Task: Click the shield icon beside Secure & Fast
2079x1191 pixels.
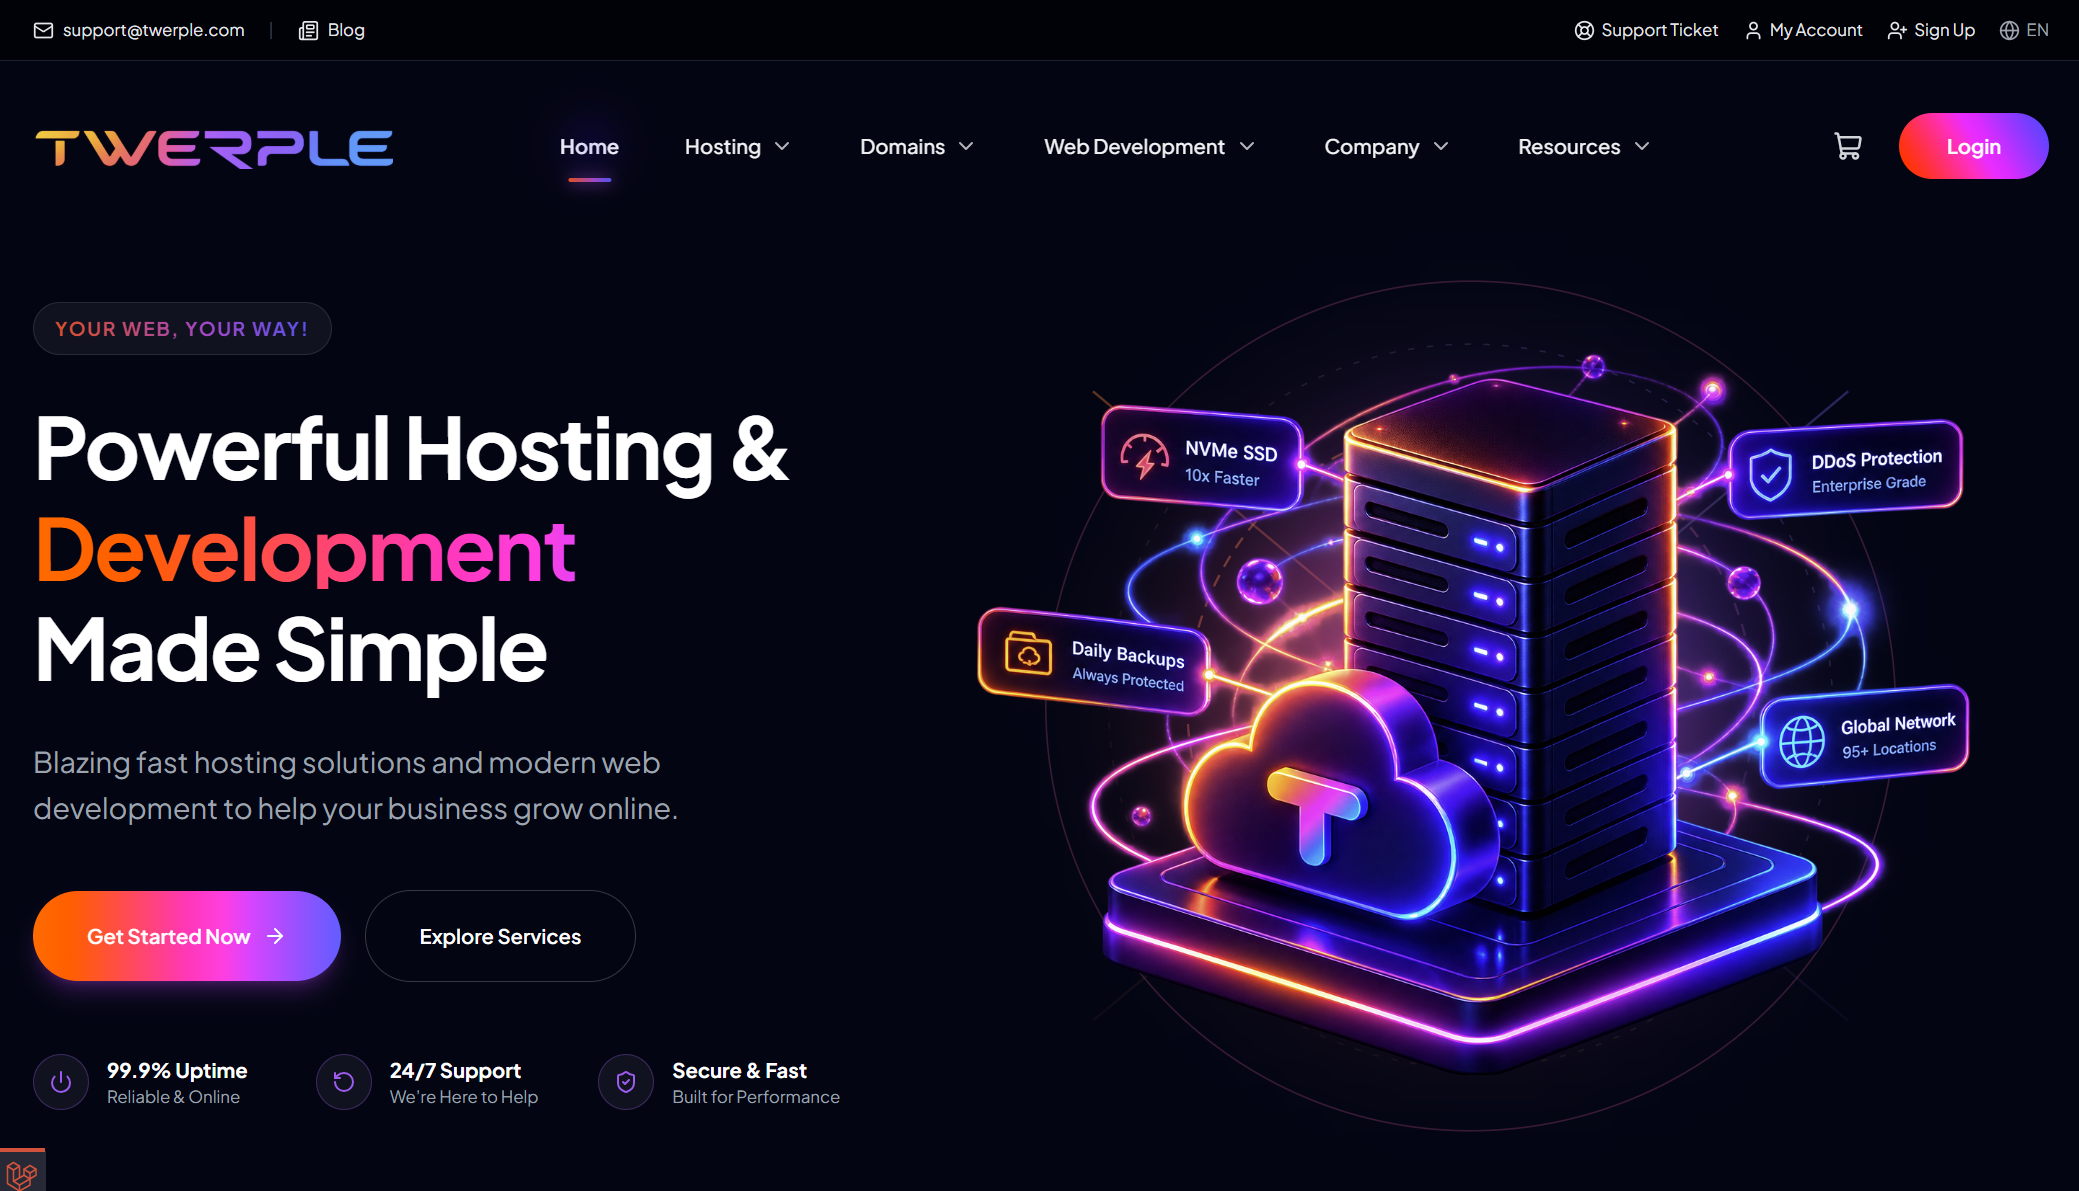Action: 626,1082
